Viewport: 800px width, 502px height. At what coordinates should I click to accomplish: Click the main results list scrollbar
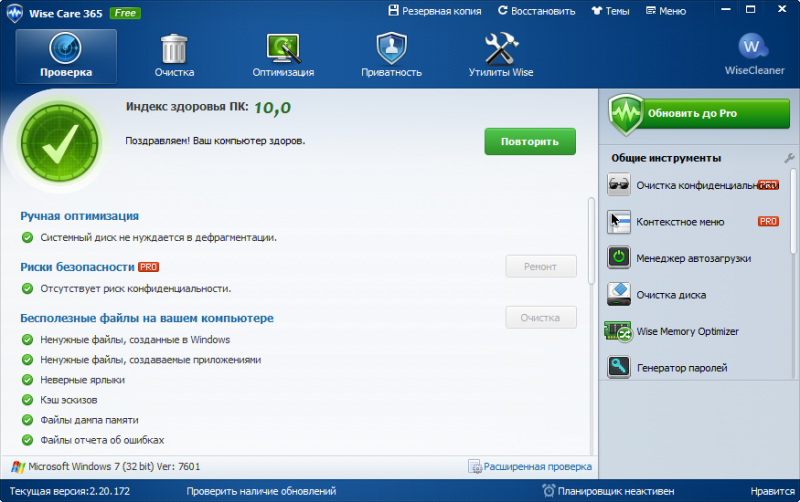[591, 241]
